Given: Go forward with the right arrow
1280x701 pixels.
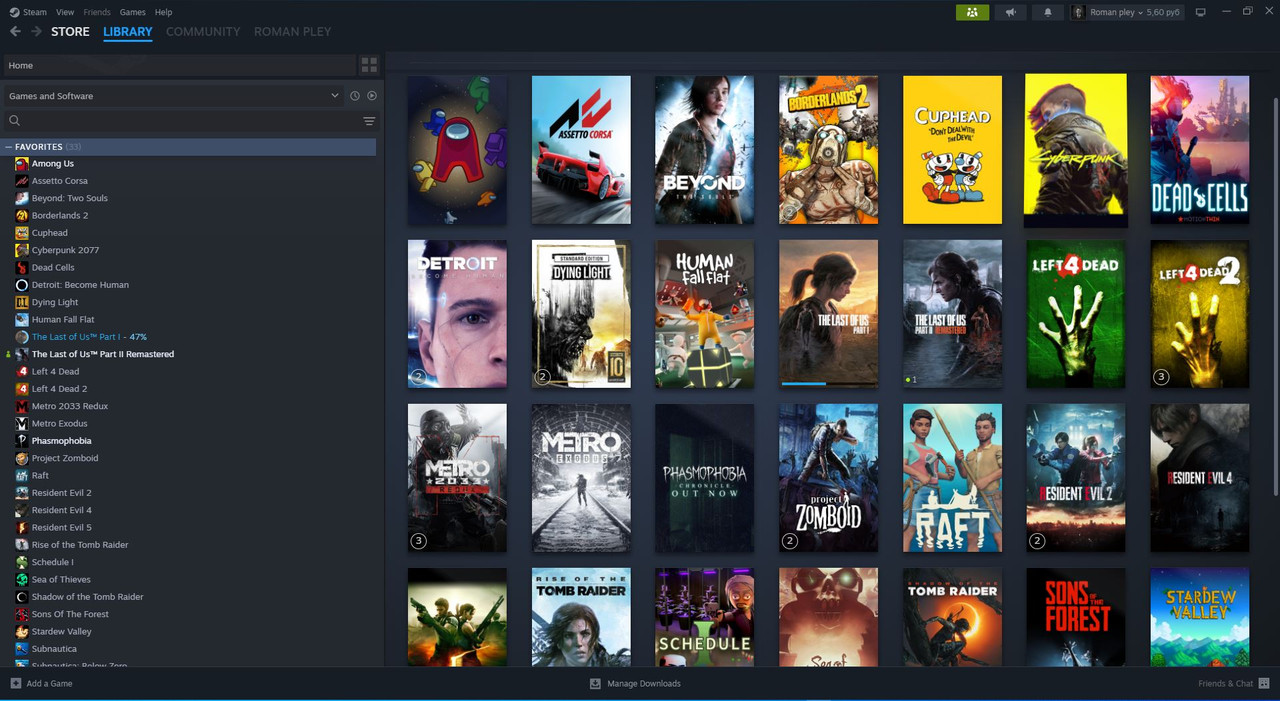Looking at the screenshot, I should (36, 32).
